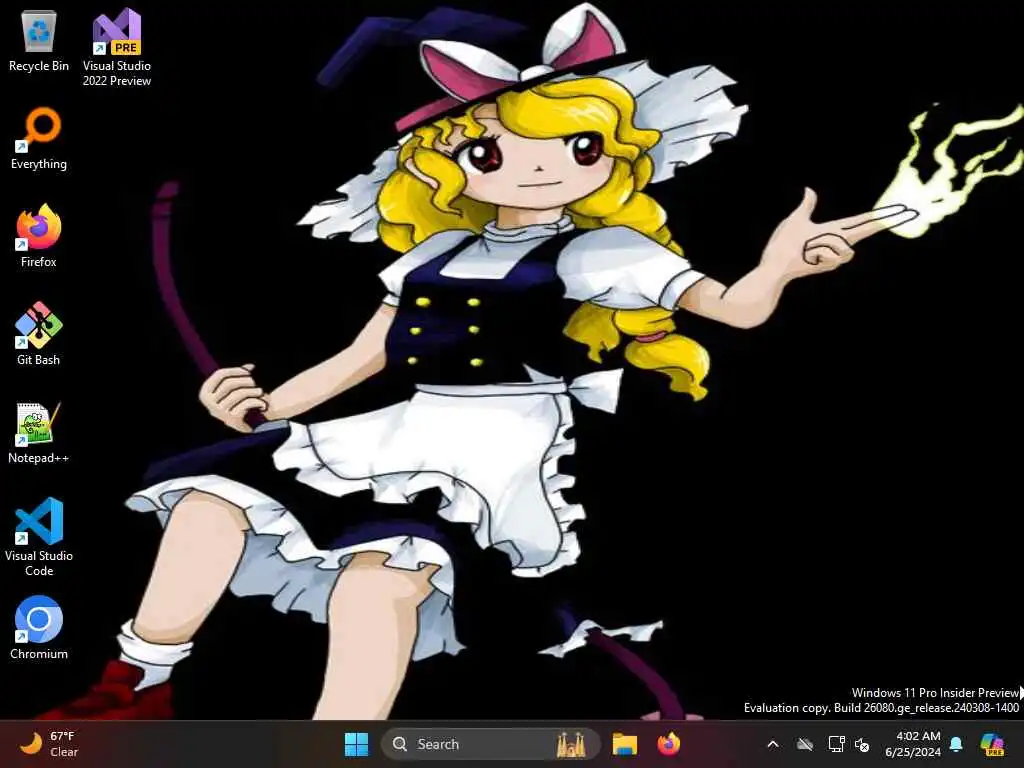Launch Firefox from the taskbar
1024x768 pixels.
tap(669, 744)
